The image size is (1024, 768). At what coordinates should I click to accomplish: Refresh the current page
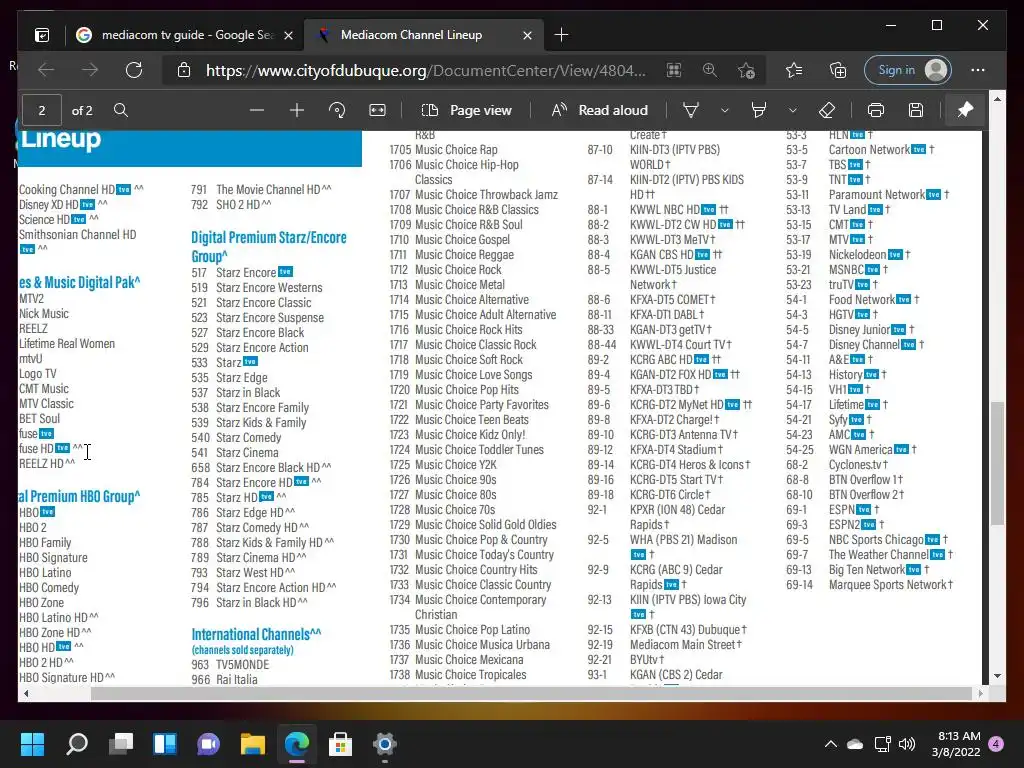coord(134,70)
